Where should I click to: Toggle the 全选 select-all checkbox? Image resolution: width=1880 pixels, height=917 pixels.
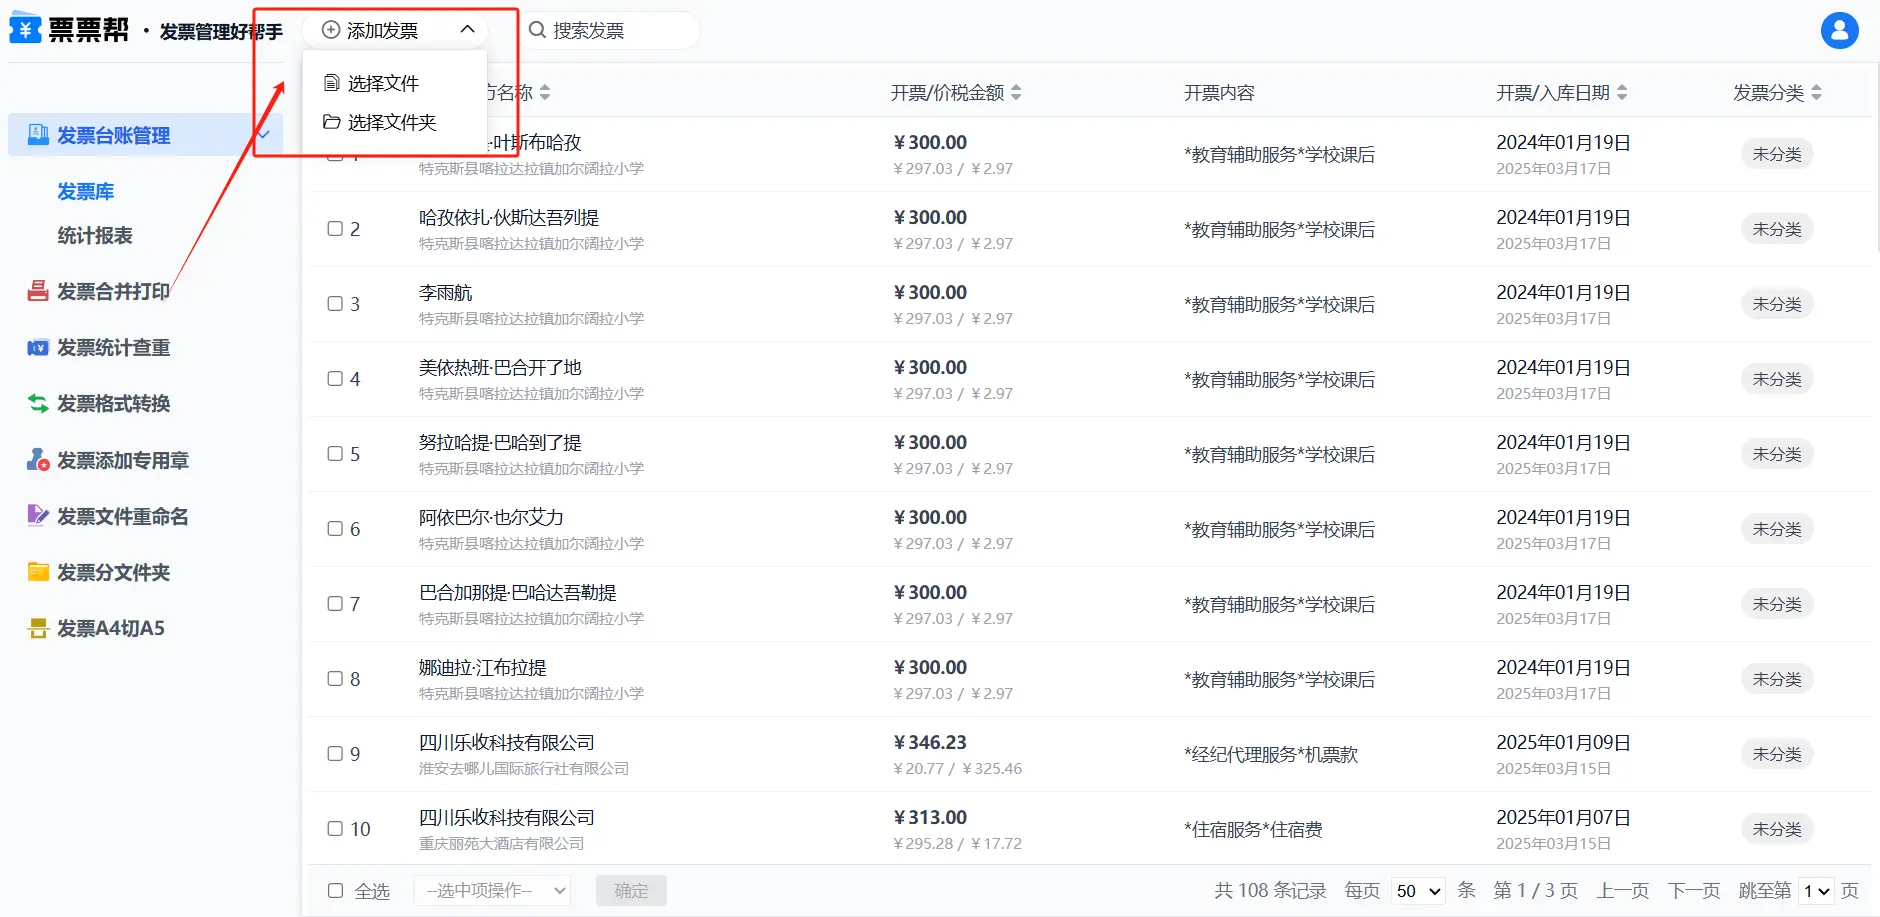coord(335,890)
